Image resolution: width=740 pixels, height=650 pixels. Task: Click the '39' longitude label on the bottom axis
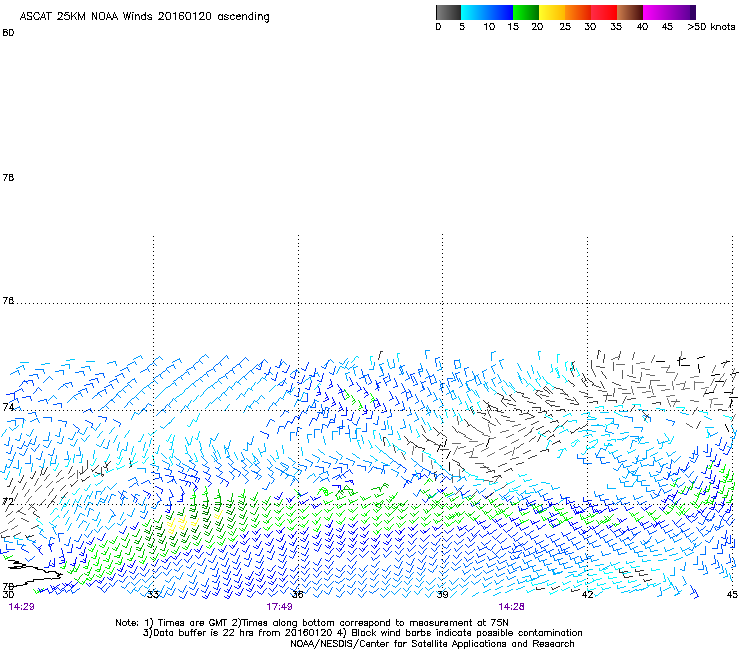pyautogui.click(x=442, y=594)
